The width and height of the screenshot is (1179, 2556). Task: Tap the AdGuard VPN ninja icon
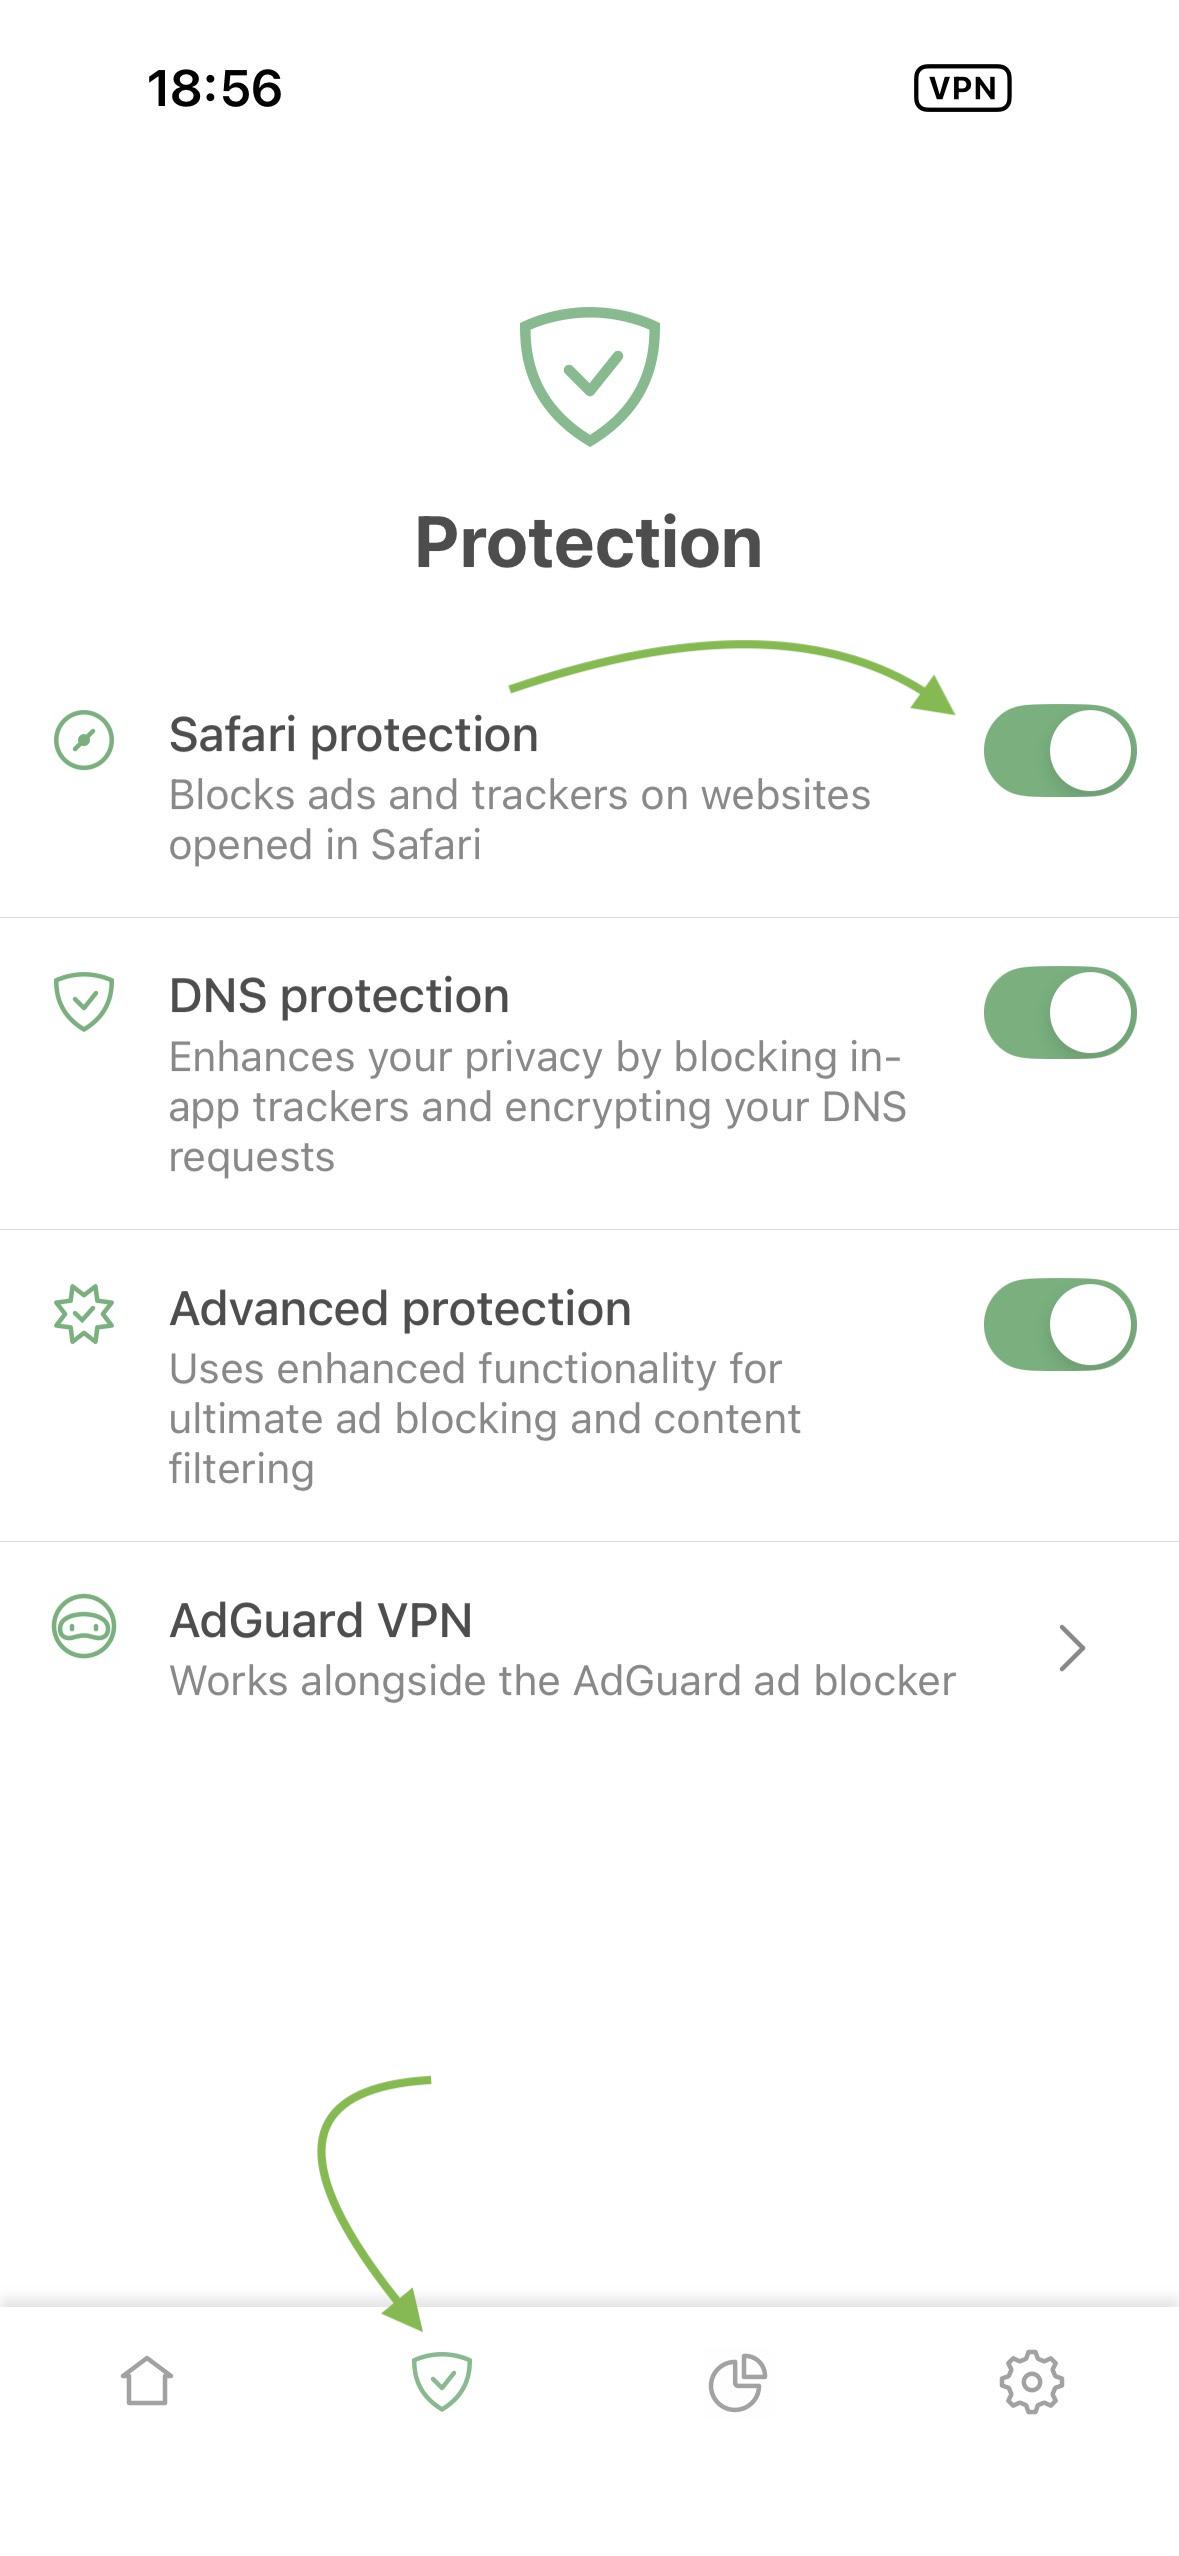tap(84, 1626)
